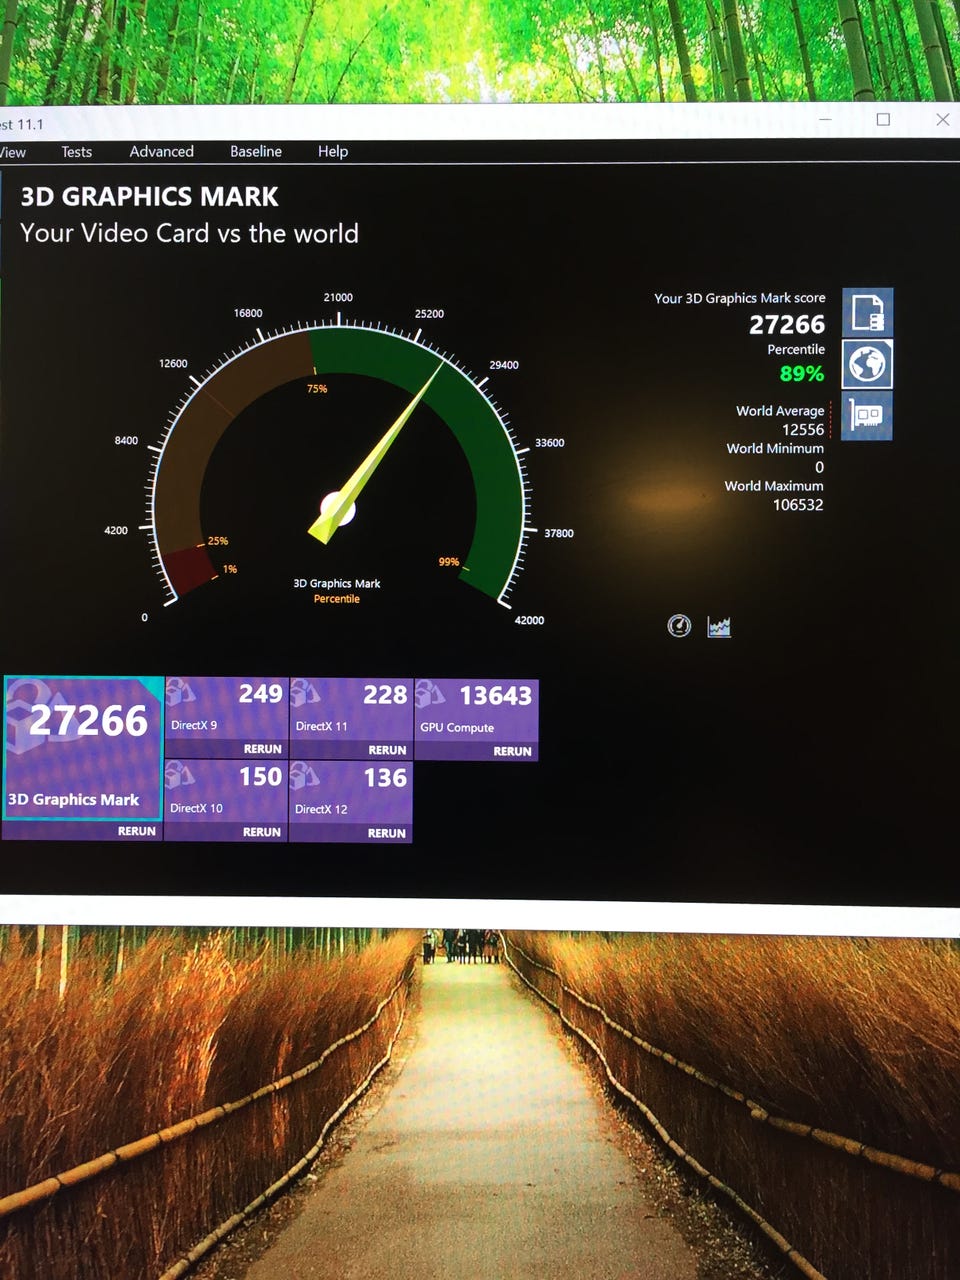Click the 21000 gauge scale label
This screenshot has height=1280, width=960.
338,297
